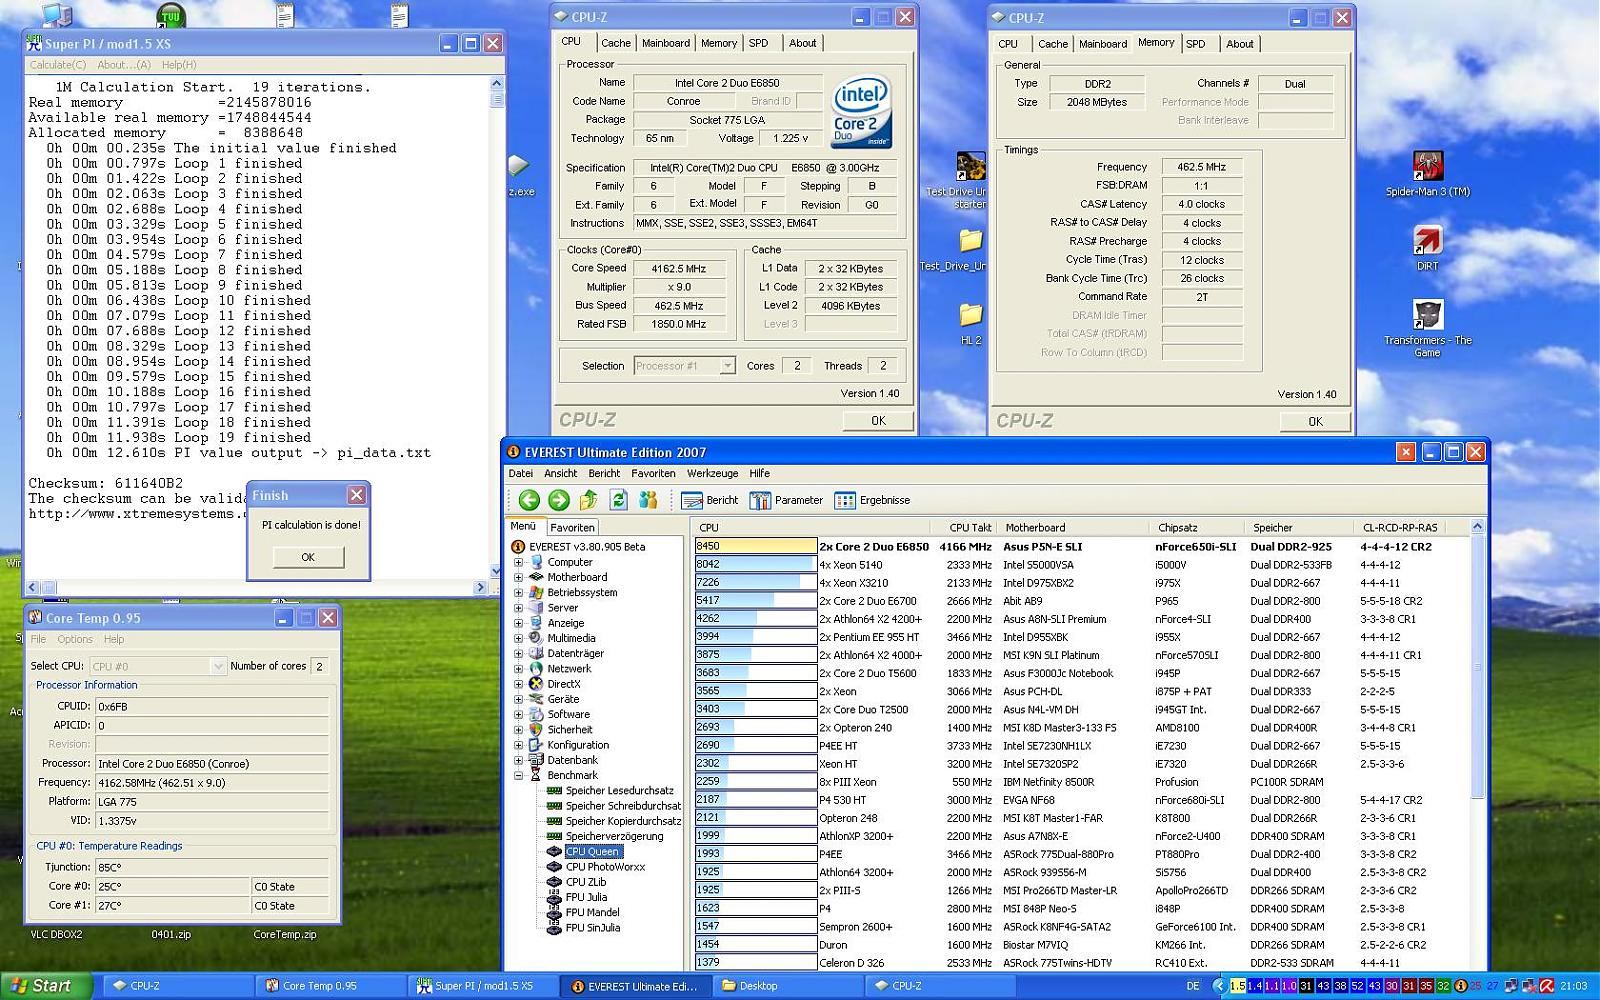
Task: Select the FPU SinJulia benchmark
Action: 592,928
